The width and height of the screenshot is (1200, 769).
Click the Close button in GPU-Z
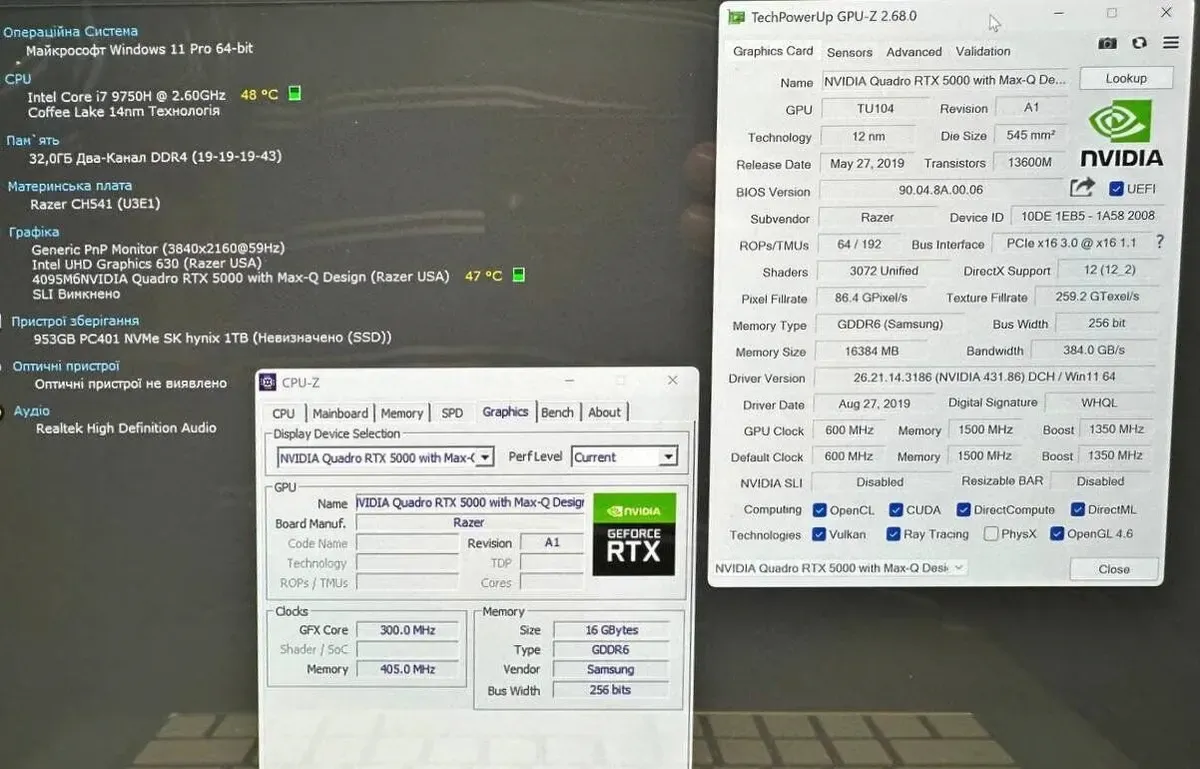click(1113, 569)
